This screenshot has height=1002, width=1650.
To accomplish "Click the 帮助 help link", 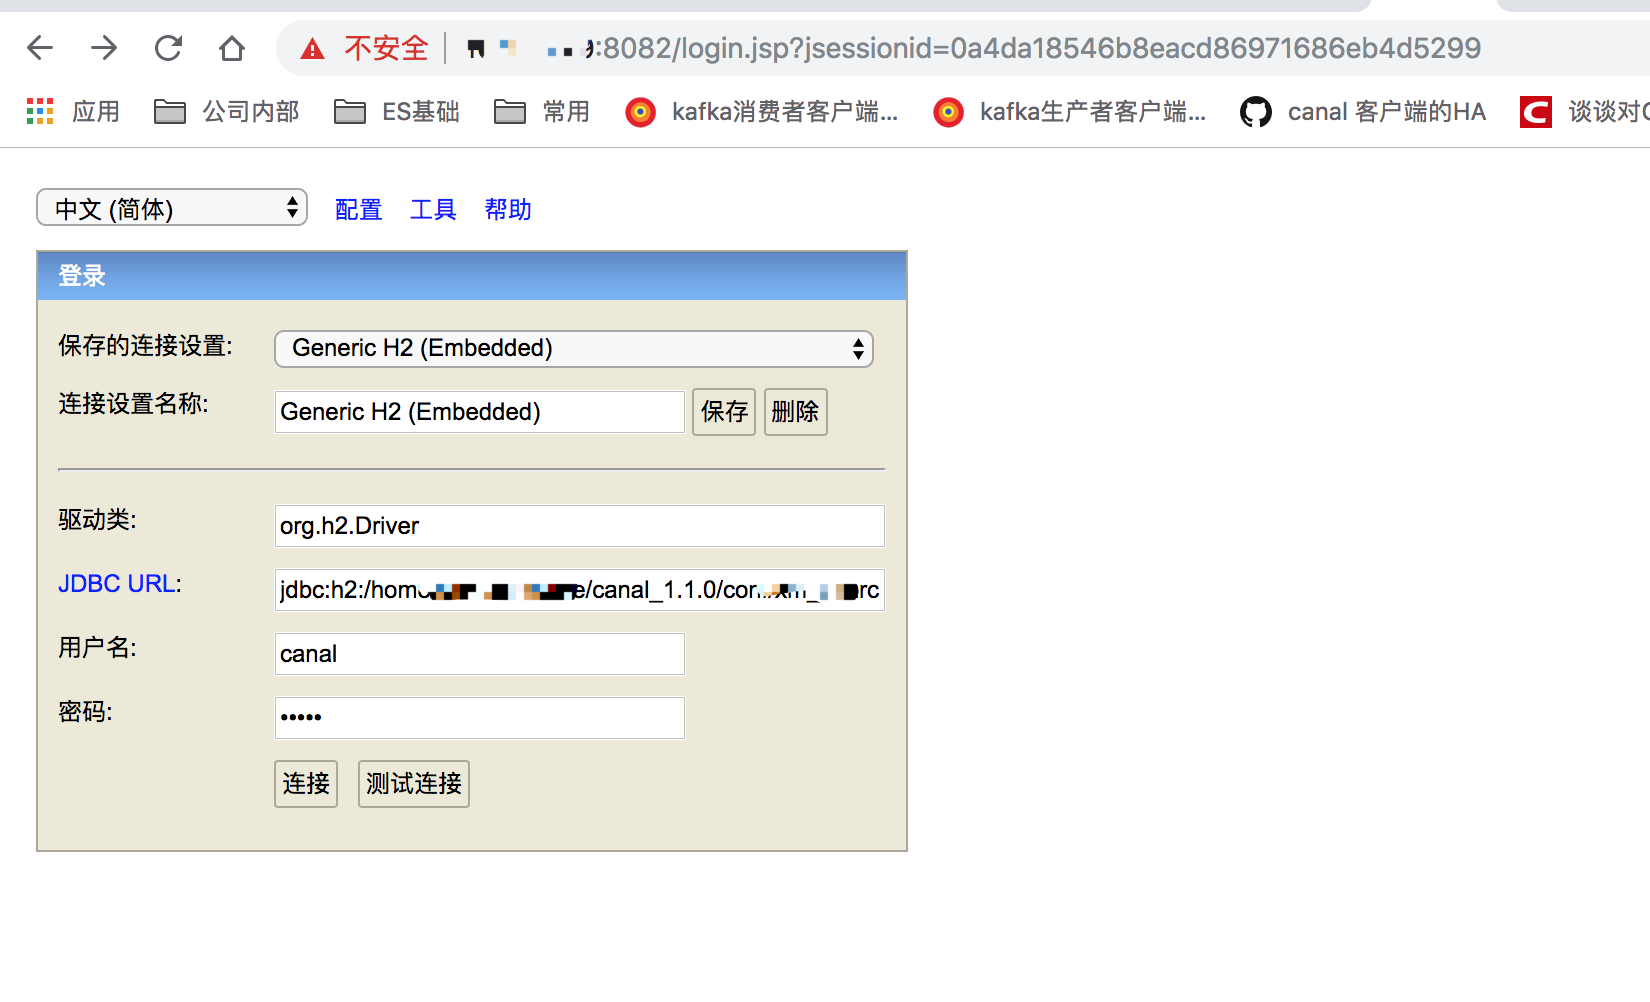I will (507, 209).
